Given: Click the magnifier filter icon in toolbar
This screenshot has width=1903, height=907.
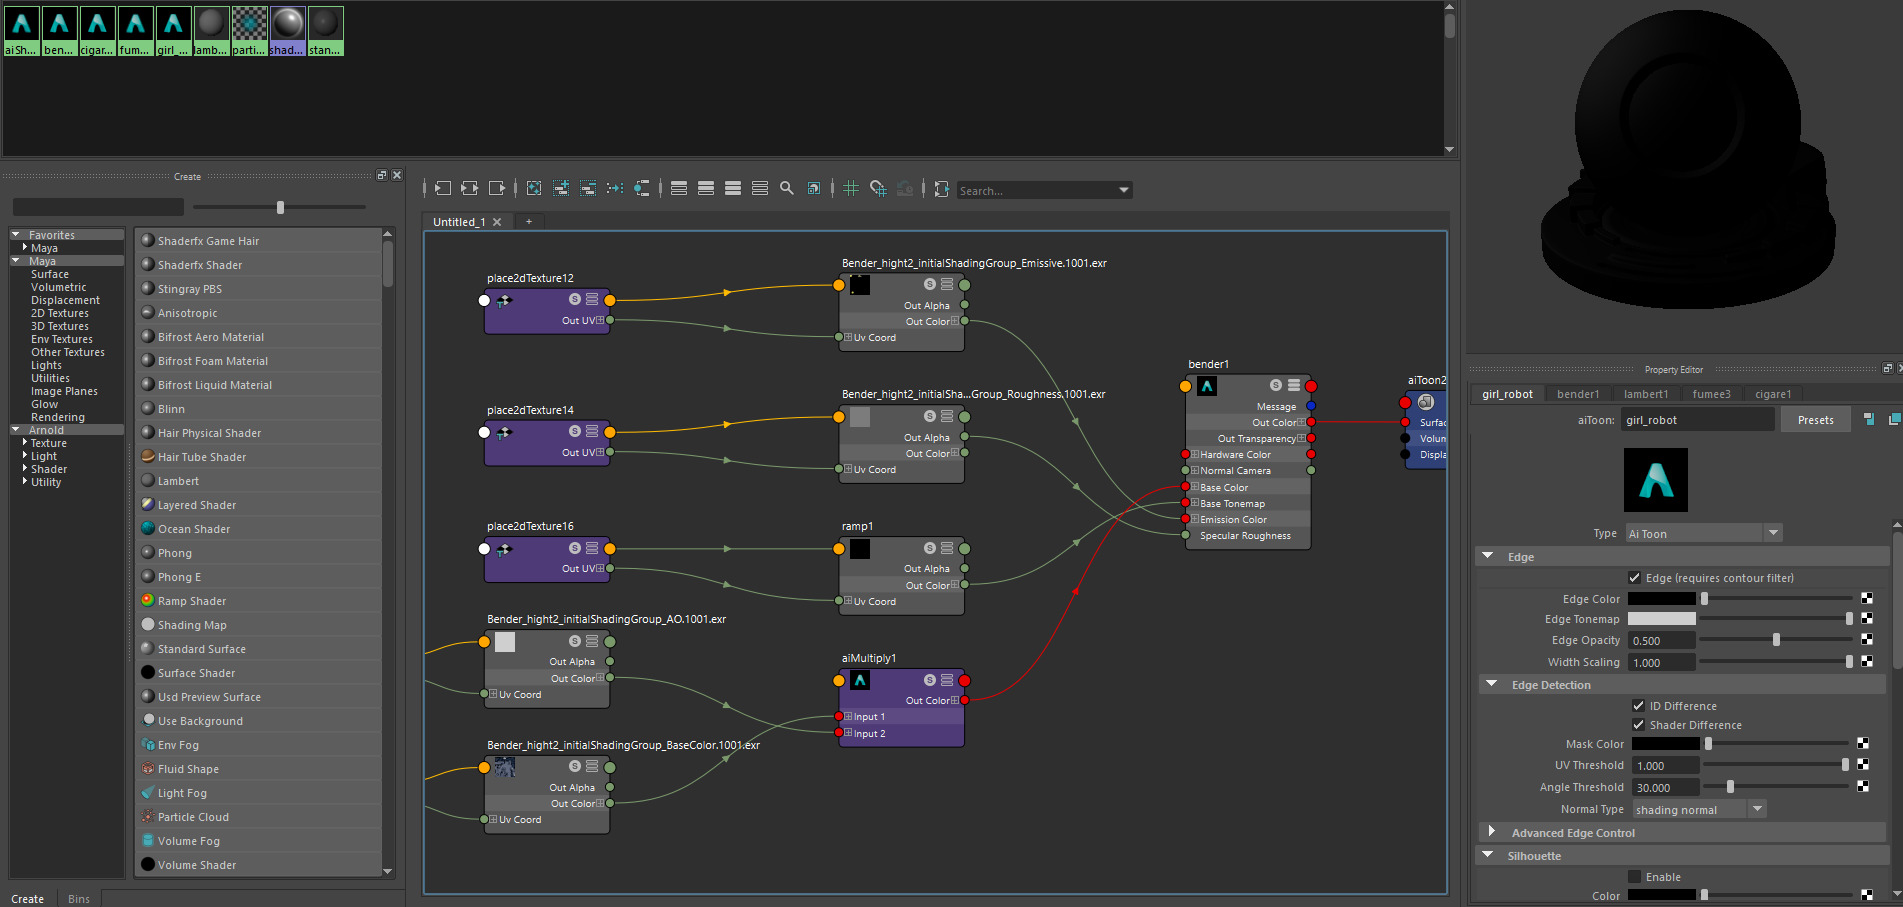Looking at the screenshot, I should coord(787,188).
